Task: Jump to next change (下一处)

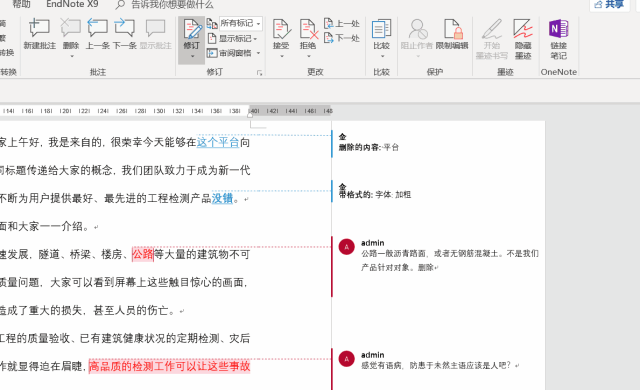Action: pyautogui.click(x=342, y=38)
